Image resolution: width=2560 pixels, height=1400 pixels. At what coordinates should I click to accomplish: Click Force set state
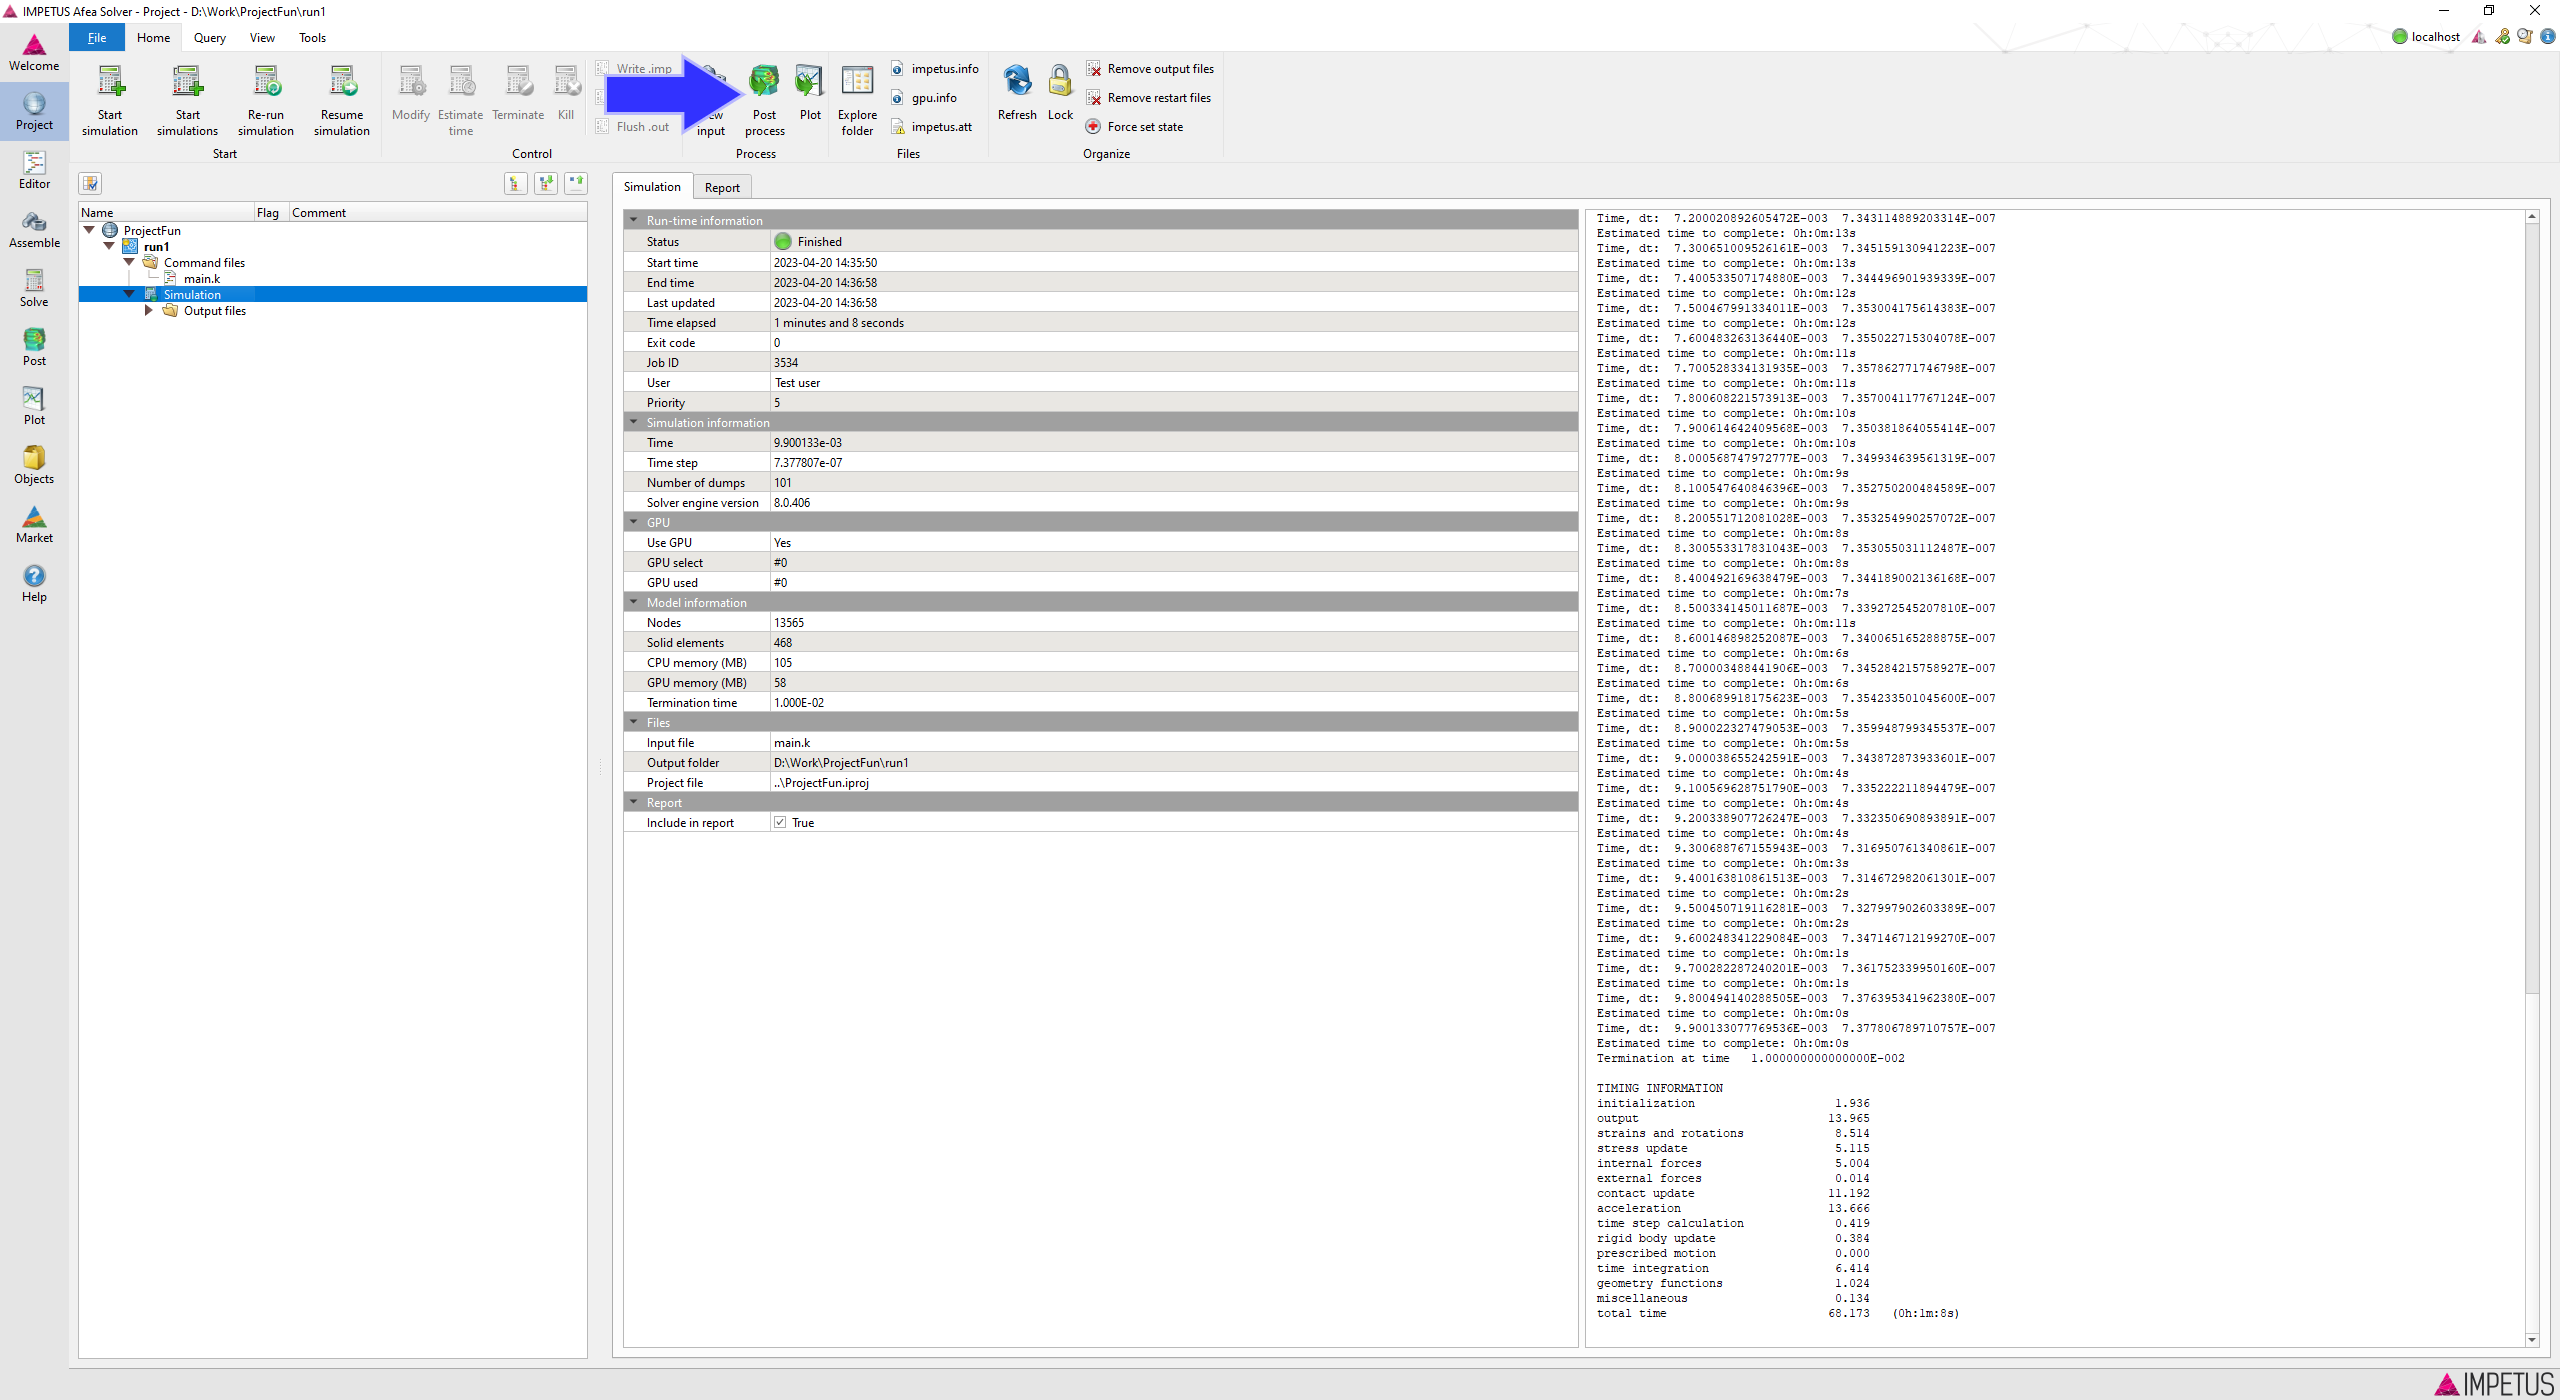click(x=1135, y=127)
